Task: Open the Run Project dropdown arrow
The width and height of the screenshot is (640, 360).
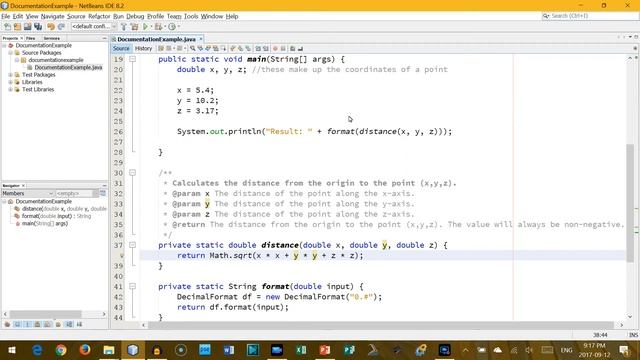Action: [x=151, y=27]
